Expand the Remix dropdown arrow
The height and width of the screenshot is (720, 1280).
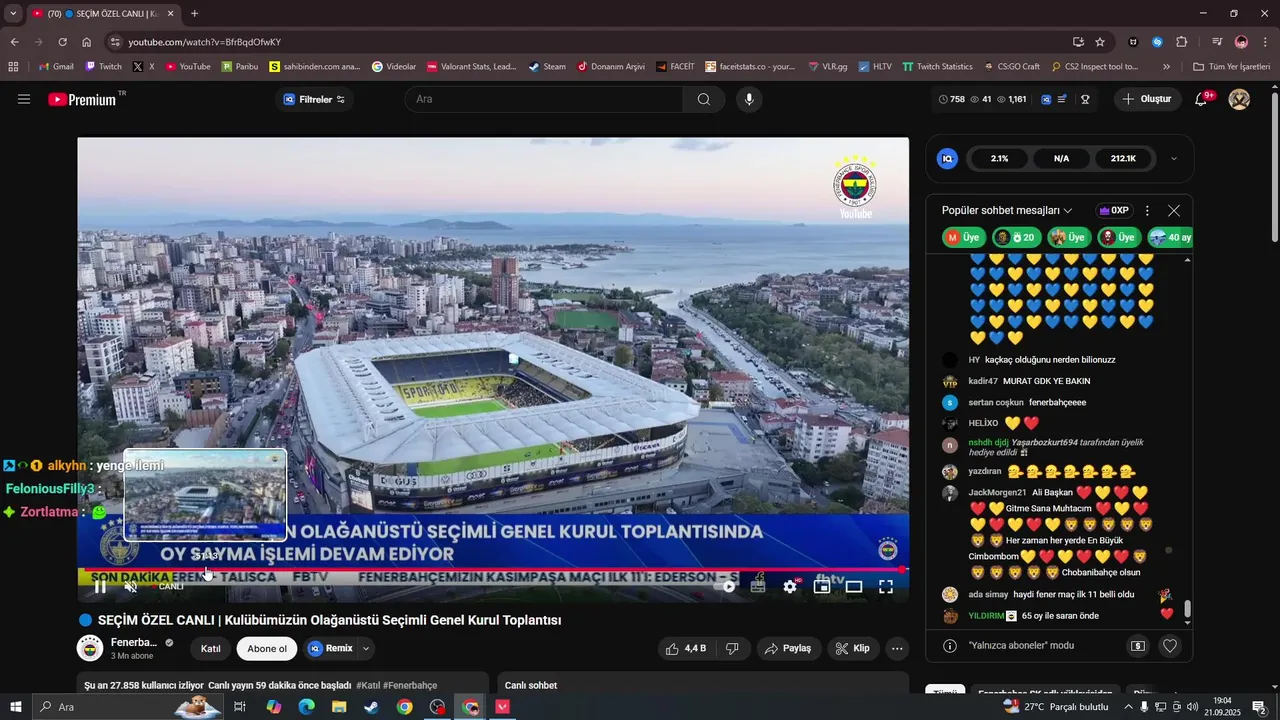point(366,648)
